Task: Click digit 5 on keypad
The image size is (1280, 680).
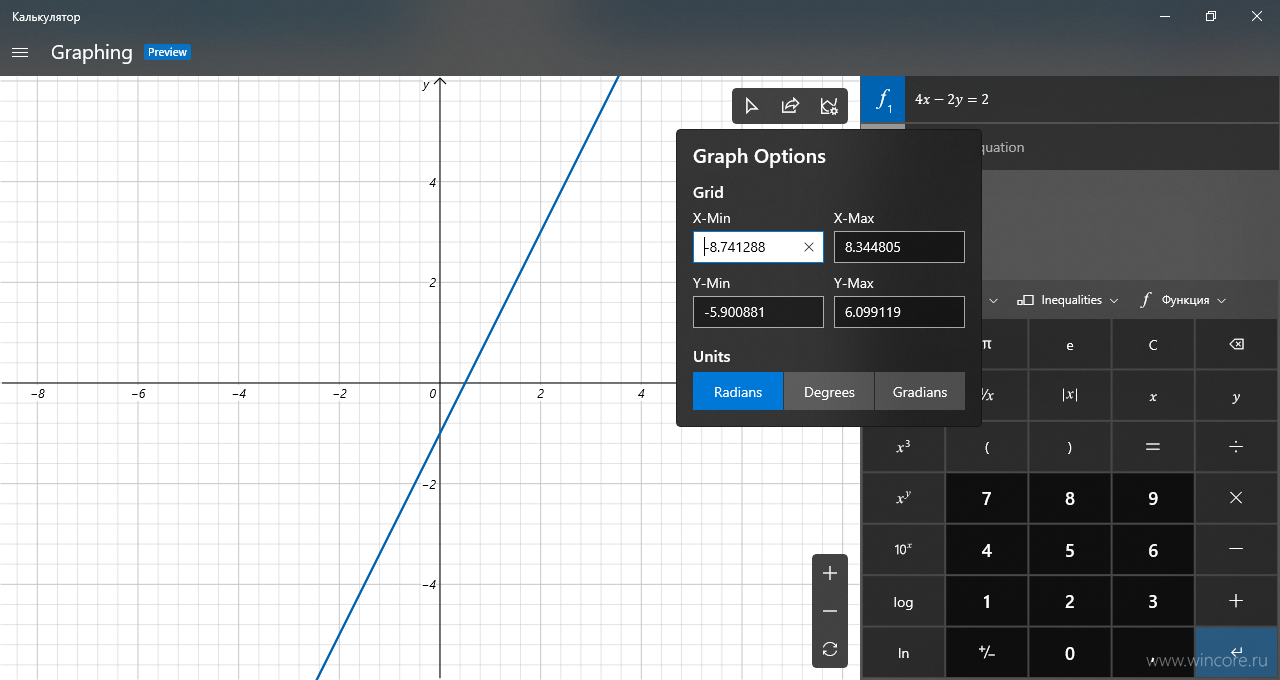Action: (x=1070, y=550)
